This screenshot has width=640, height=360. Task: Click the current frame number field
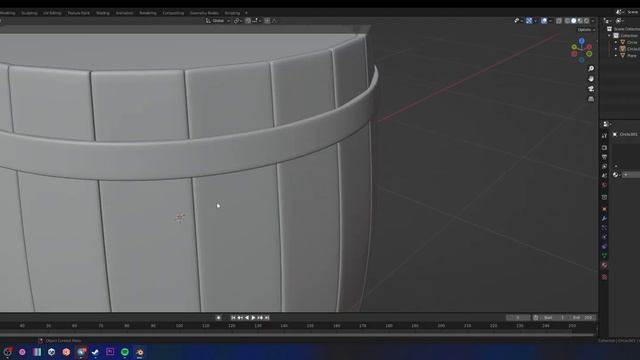pyautogui.click(x=518, y=318)
